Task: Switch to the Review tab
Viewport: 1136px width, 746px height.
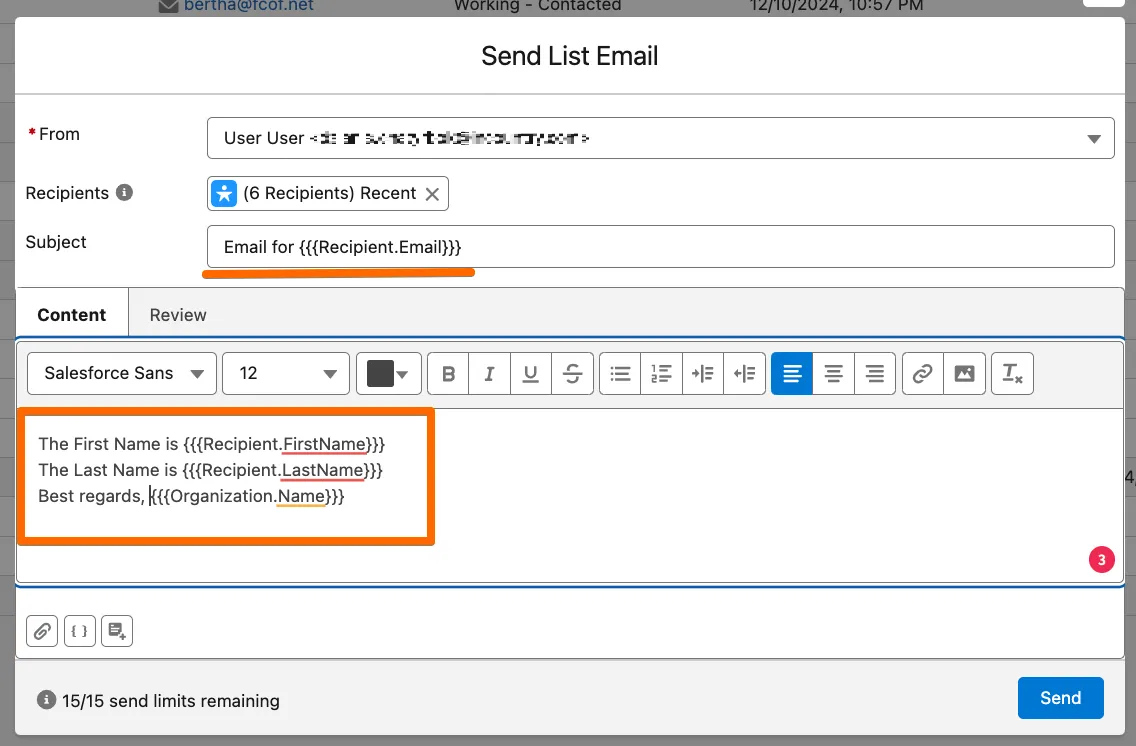Action: [178, 314]
